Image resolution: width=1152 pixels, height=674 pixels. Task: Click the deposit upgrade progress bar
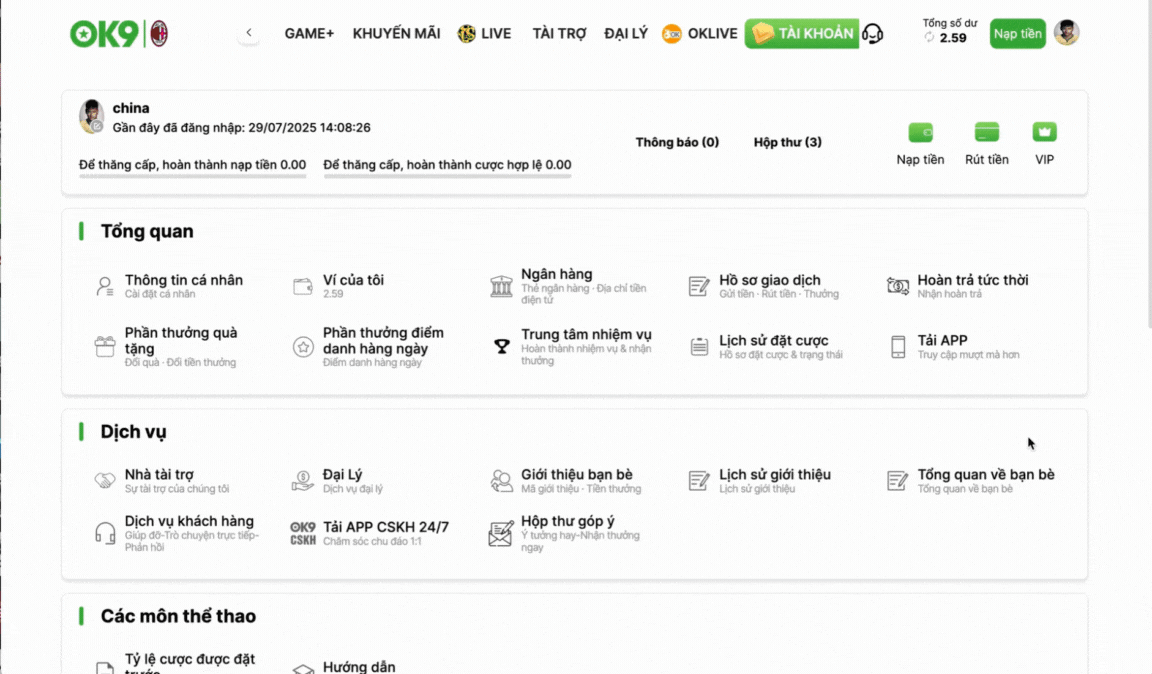pyautogui.click(x=192, y=176)
